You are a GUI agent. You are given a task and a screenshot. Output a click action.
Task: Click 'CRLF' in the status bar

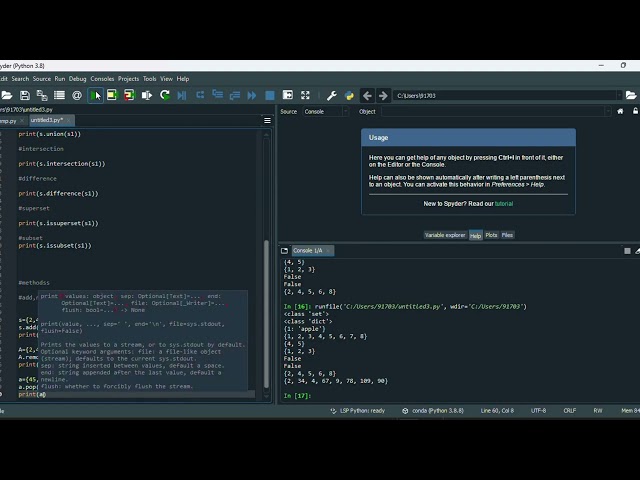coord(570,411)
